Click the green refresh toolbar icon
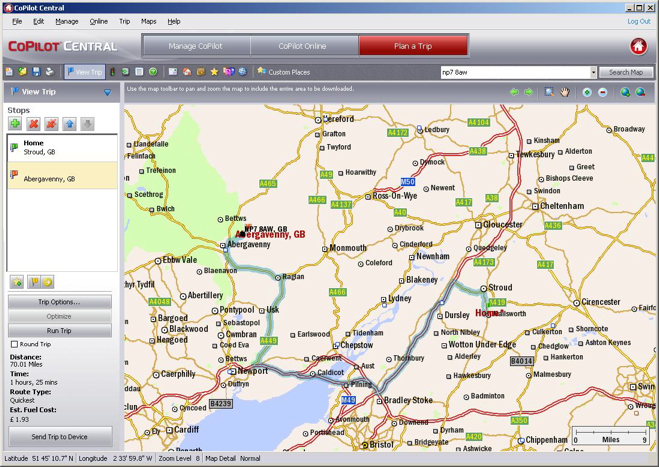This screenshot has height=467, width=659. pyautogui.click(x=125, y=72)
